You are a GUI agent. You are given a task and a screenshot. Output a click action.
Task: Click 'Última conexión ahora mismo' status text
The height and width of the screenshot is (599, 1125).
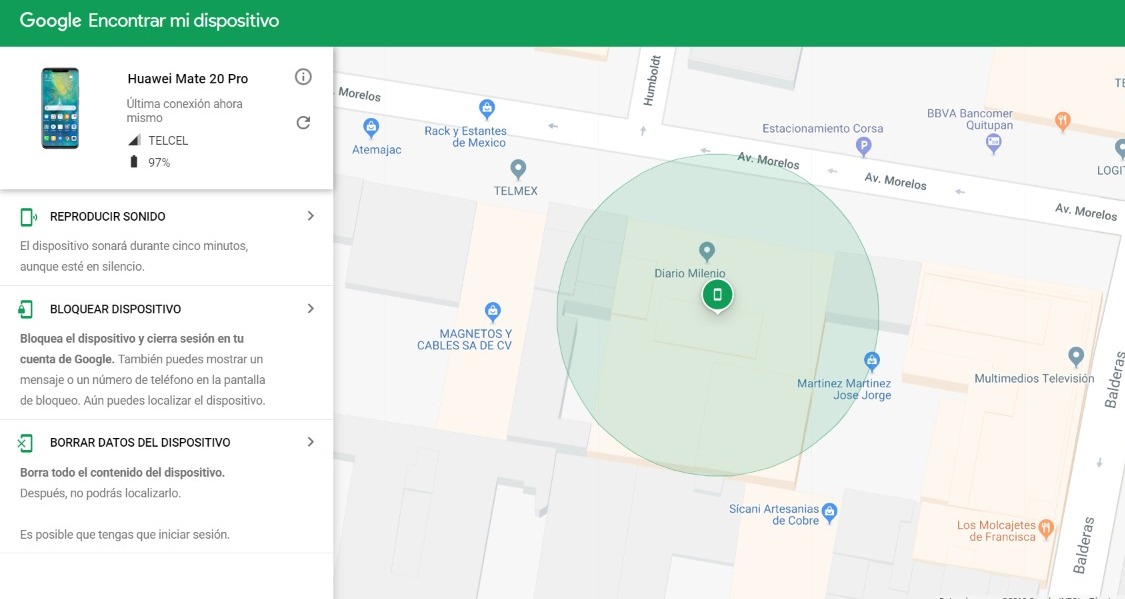184,110
